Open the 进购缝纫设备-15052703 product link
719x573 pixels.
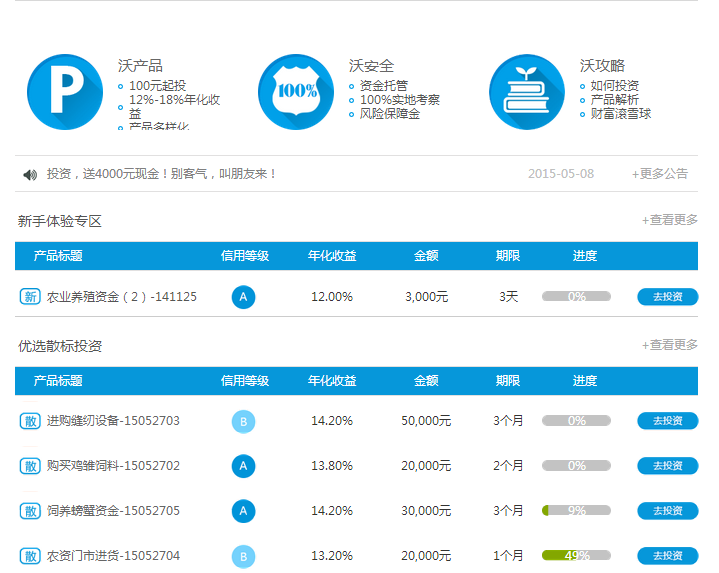113,421
